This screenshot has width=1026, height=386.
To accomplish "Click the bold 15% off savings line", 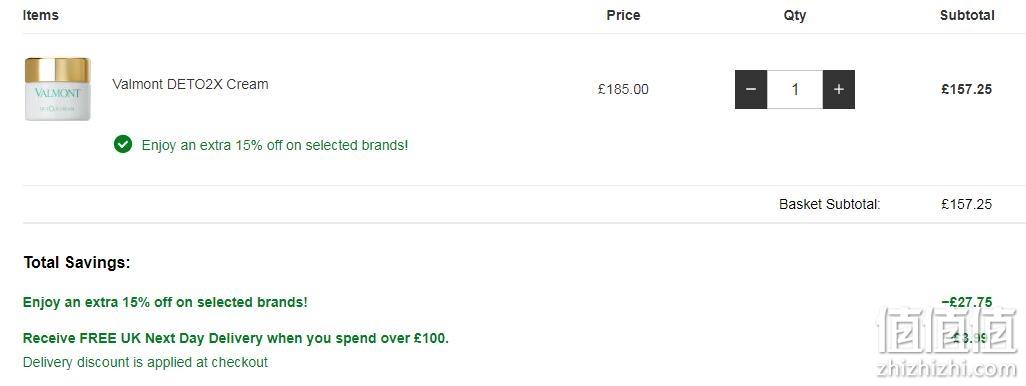I will pyautogui.click(x=165, y=302).
